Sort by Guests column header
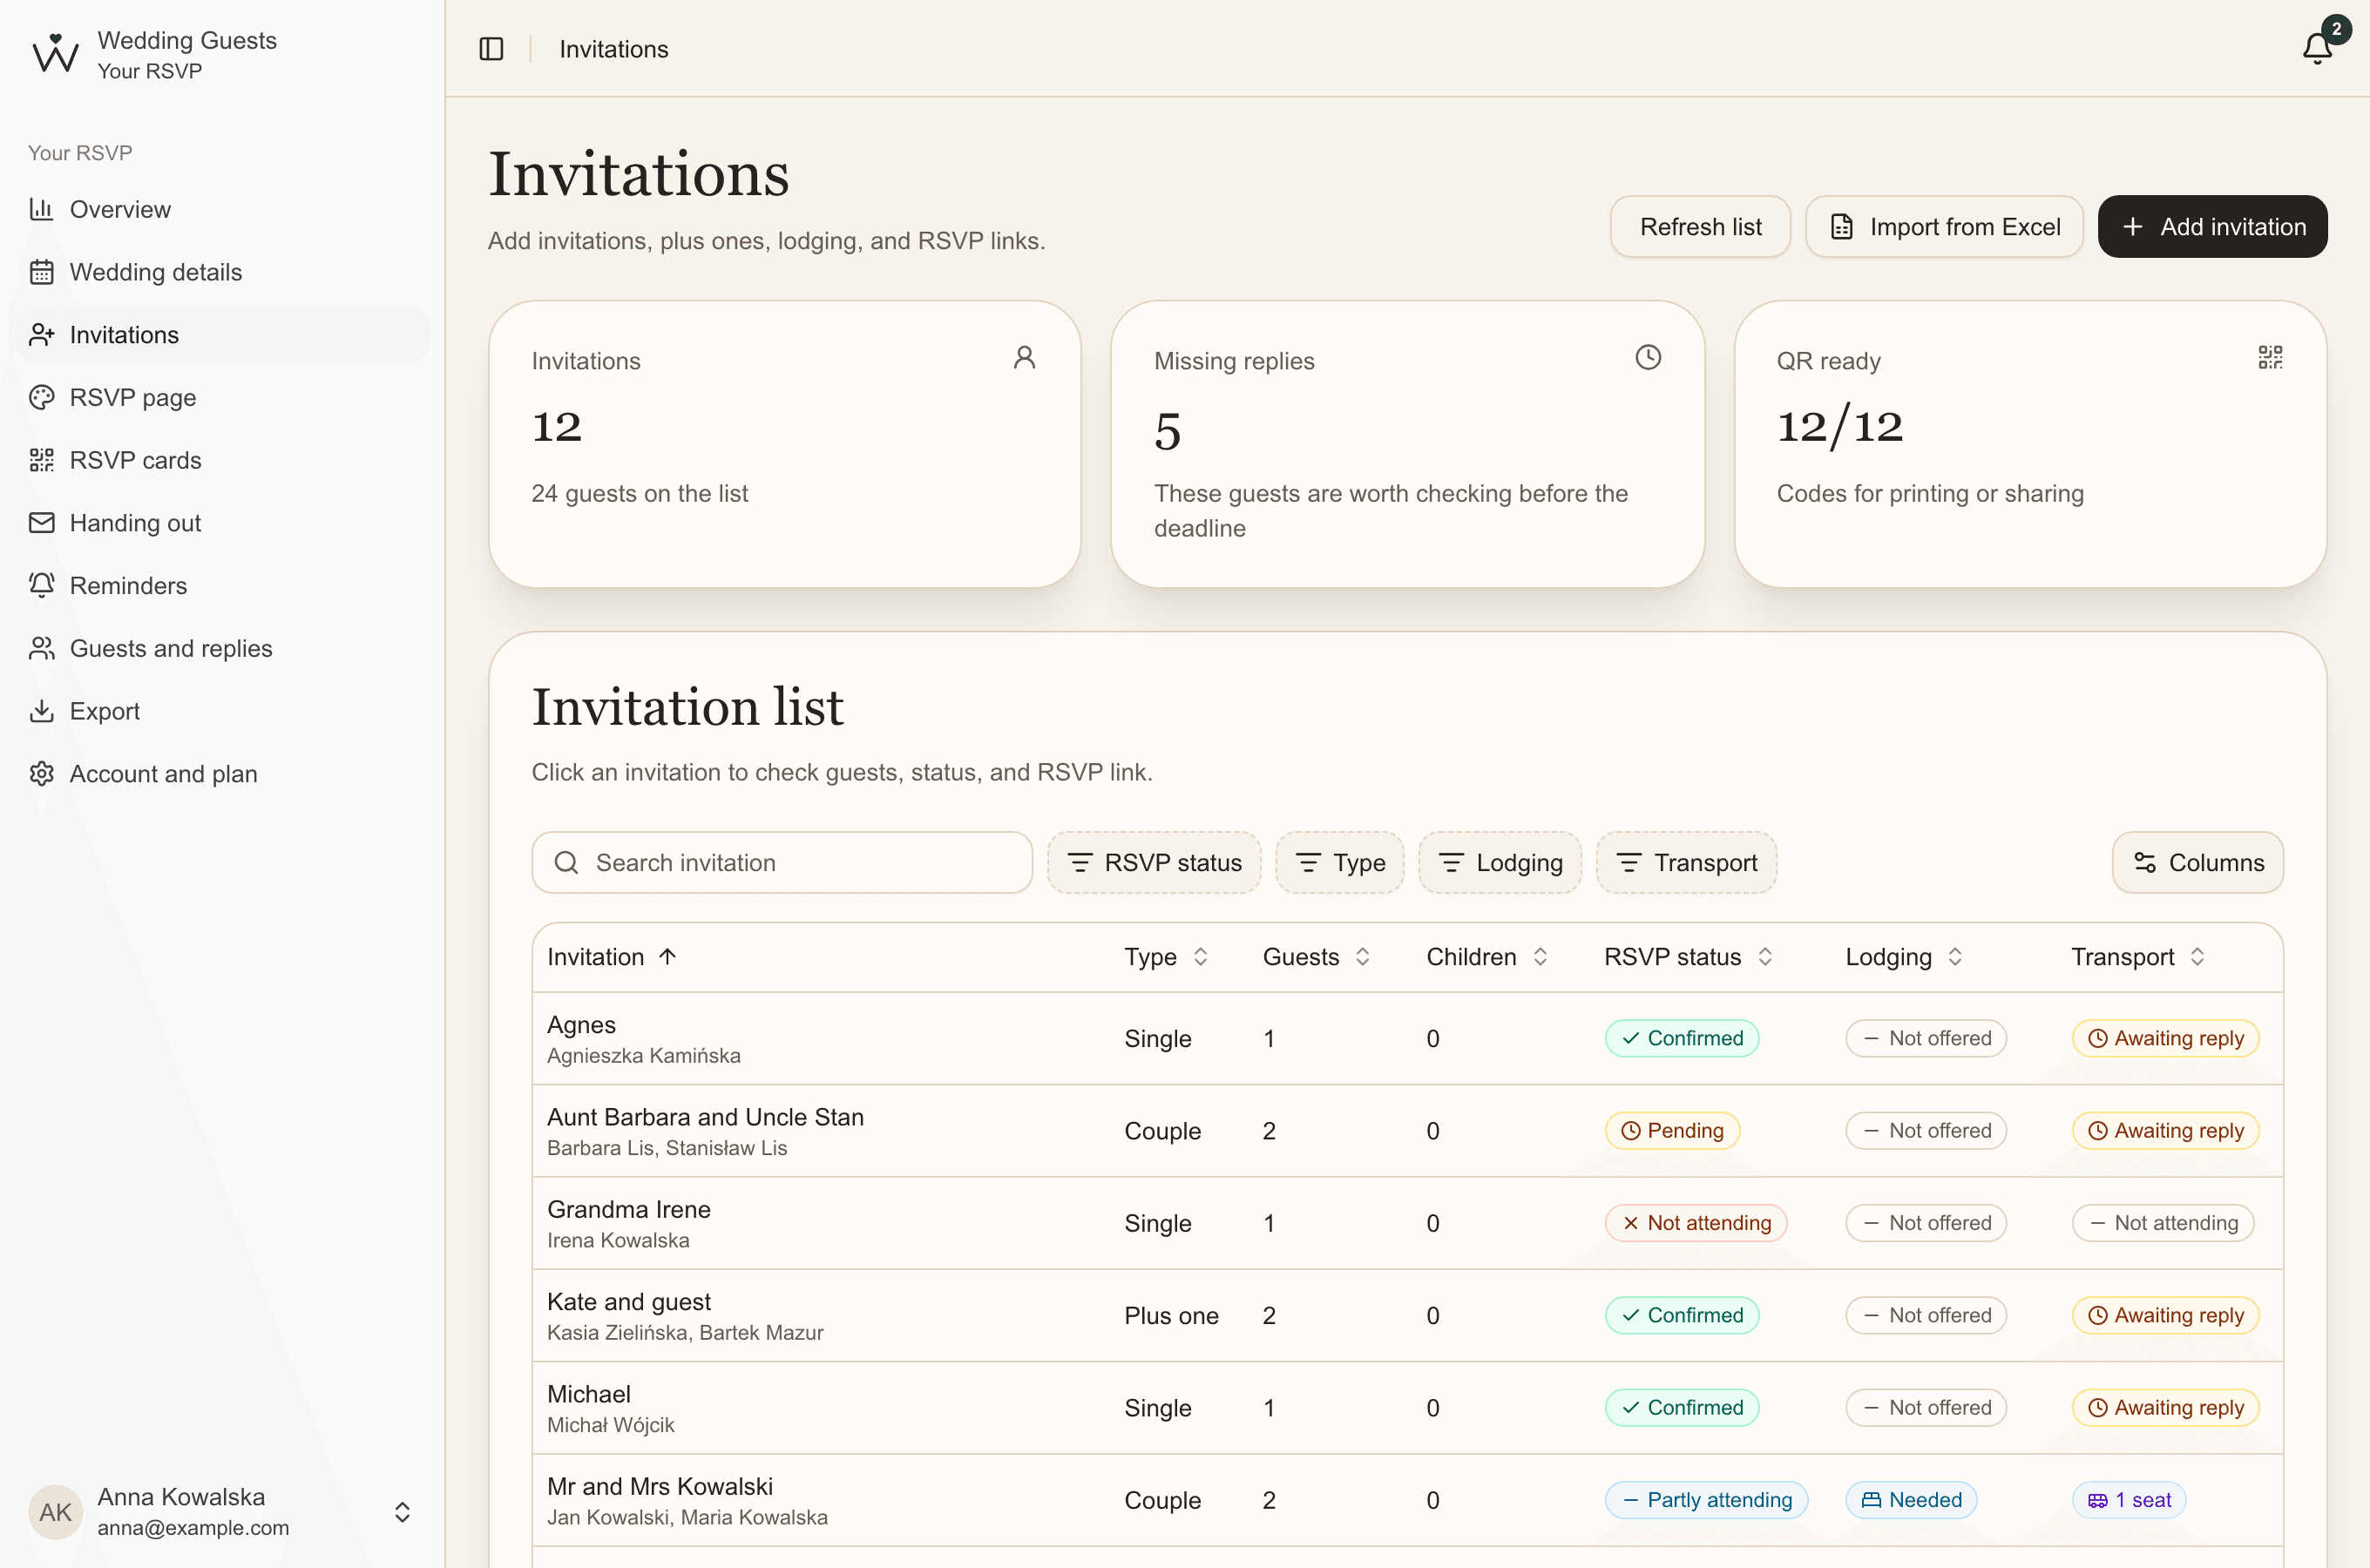 coord(1316,957)
